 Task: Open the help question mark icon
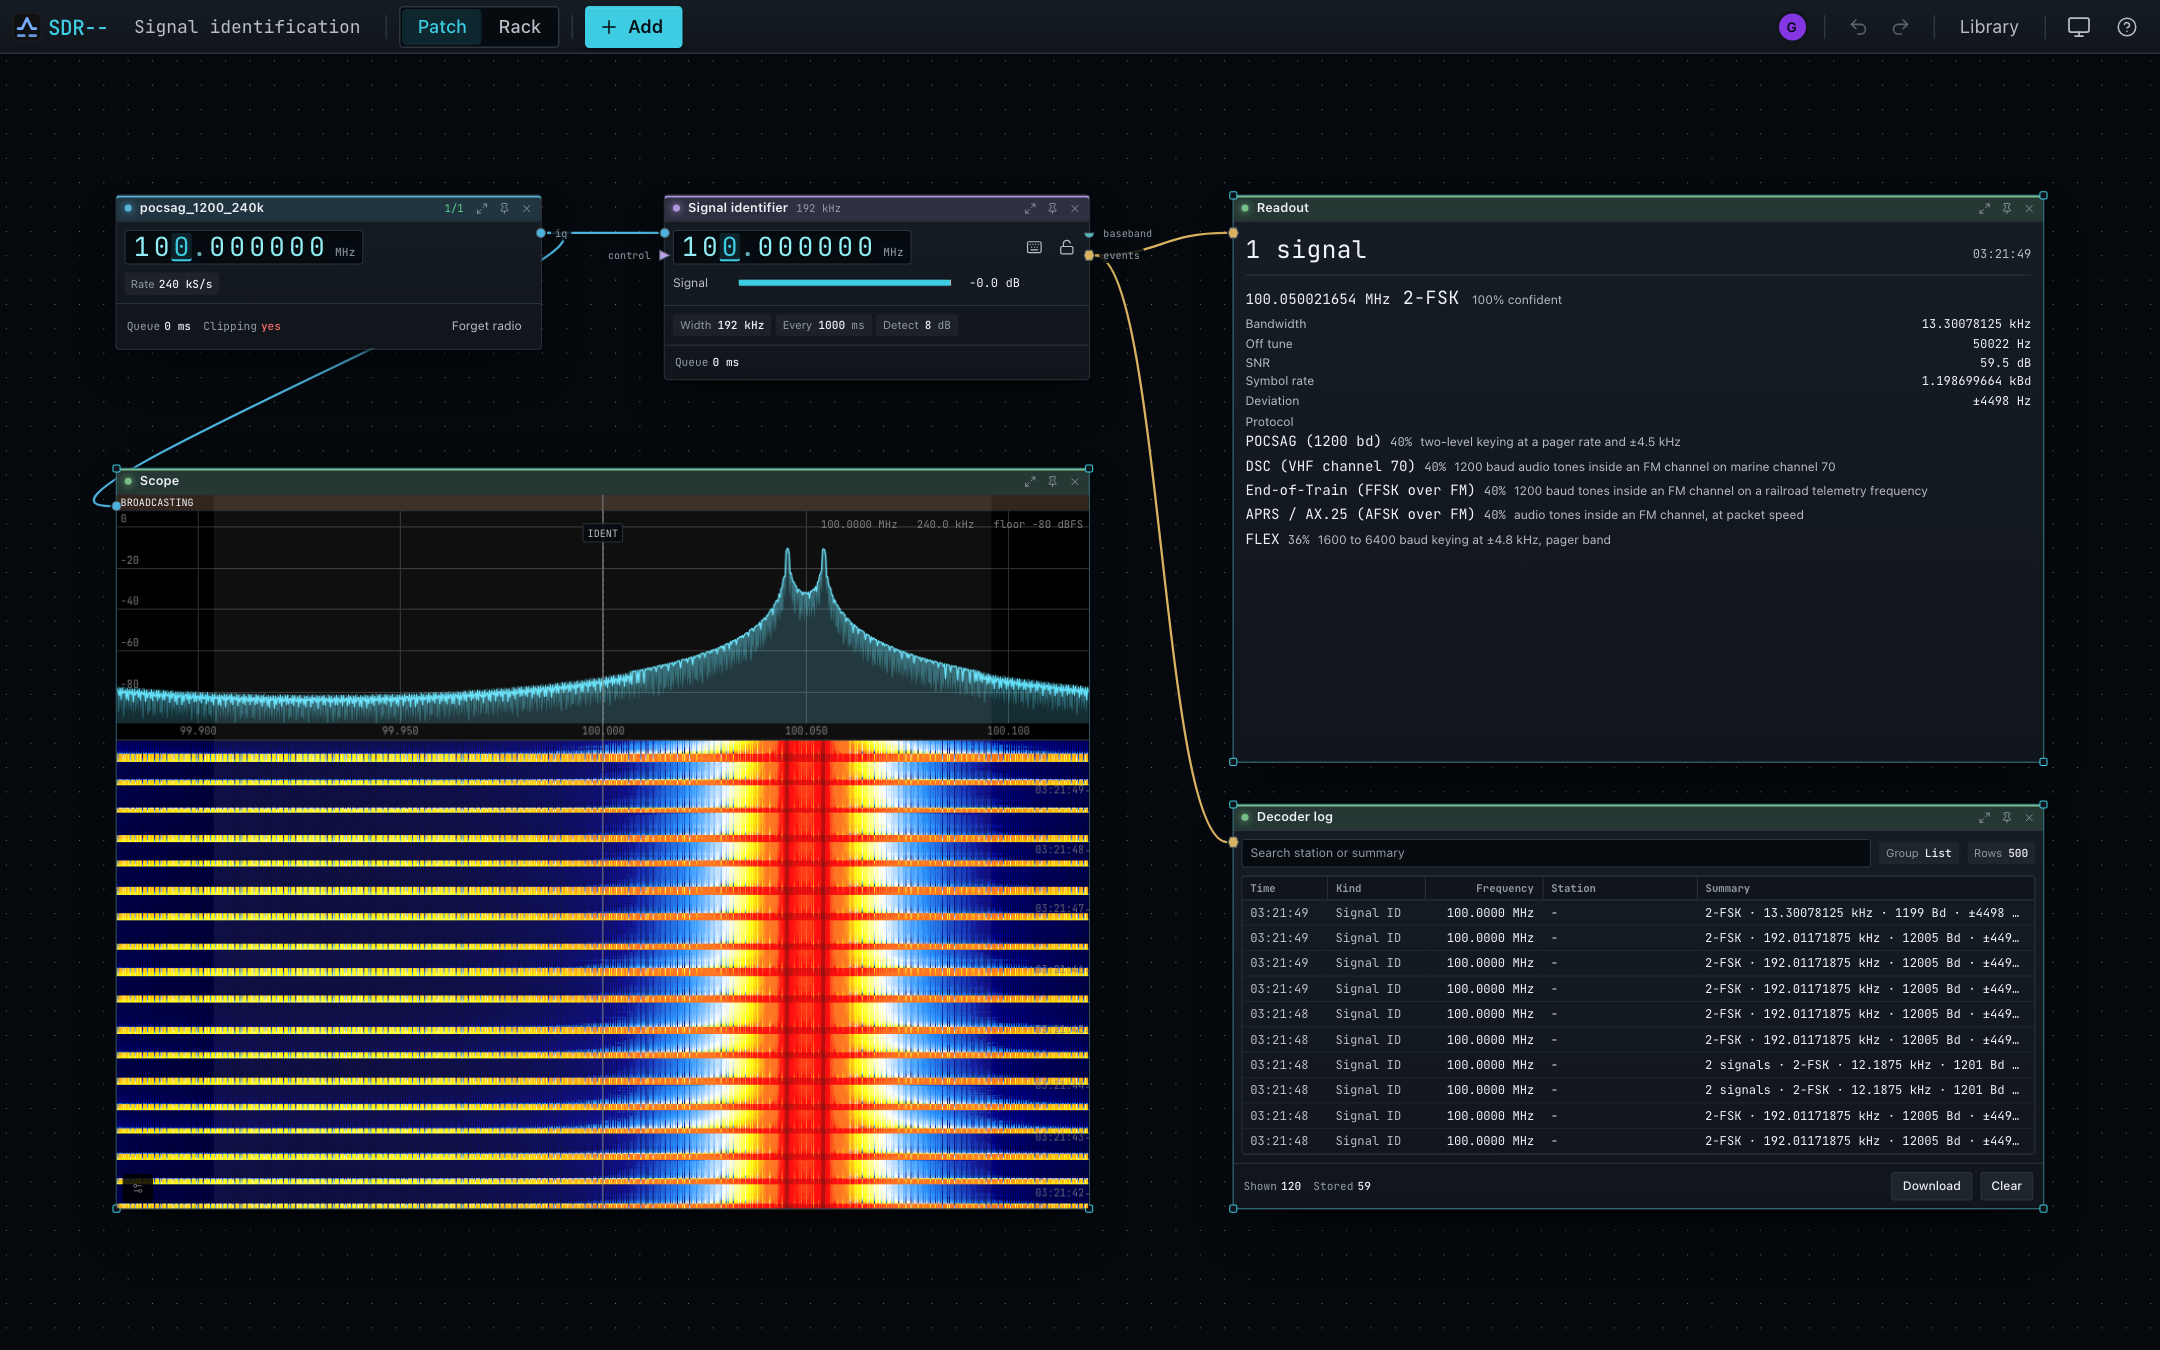coord(2127,27)
